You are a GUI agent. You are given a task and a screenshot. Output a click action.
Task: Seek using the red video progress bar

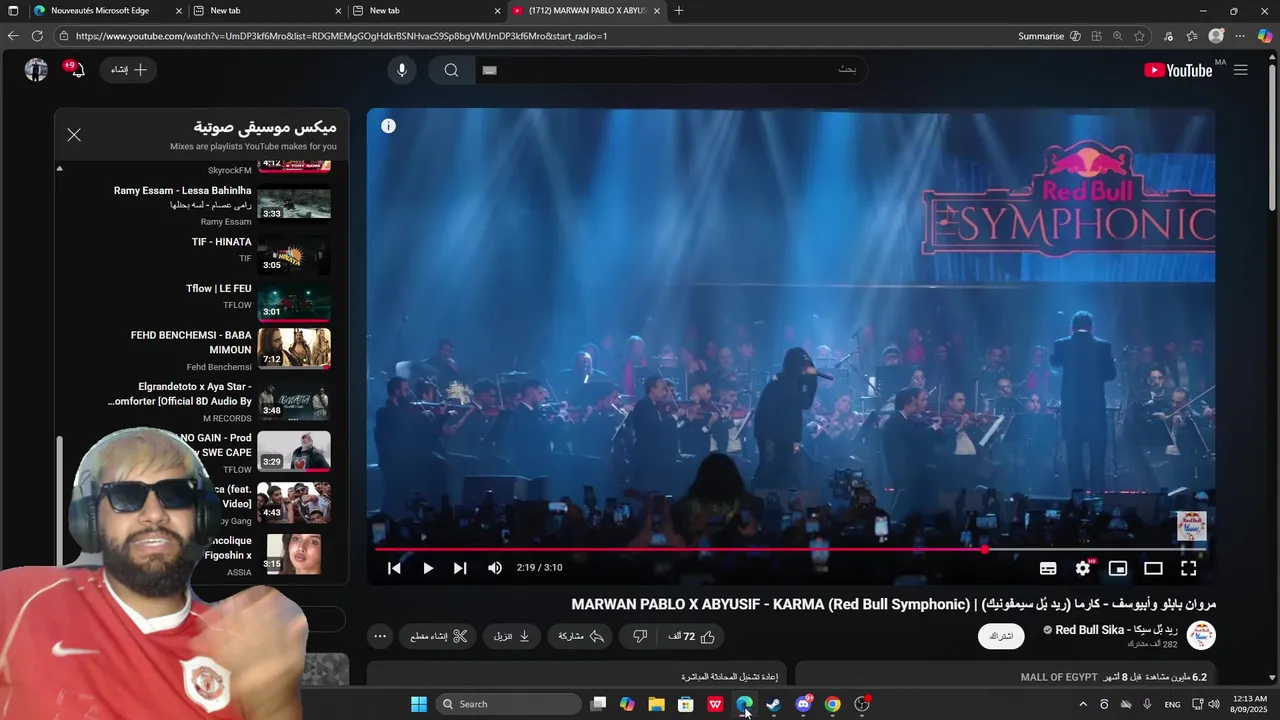[x=790, y=549]
